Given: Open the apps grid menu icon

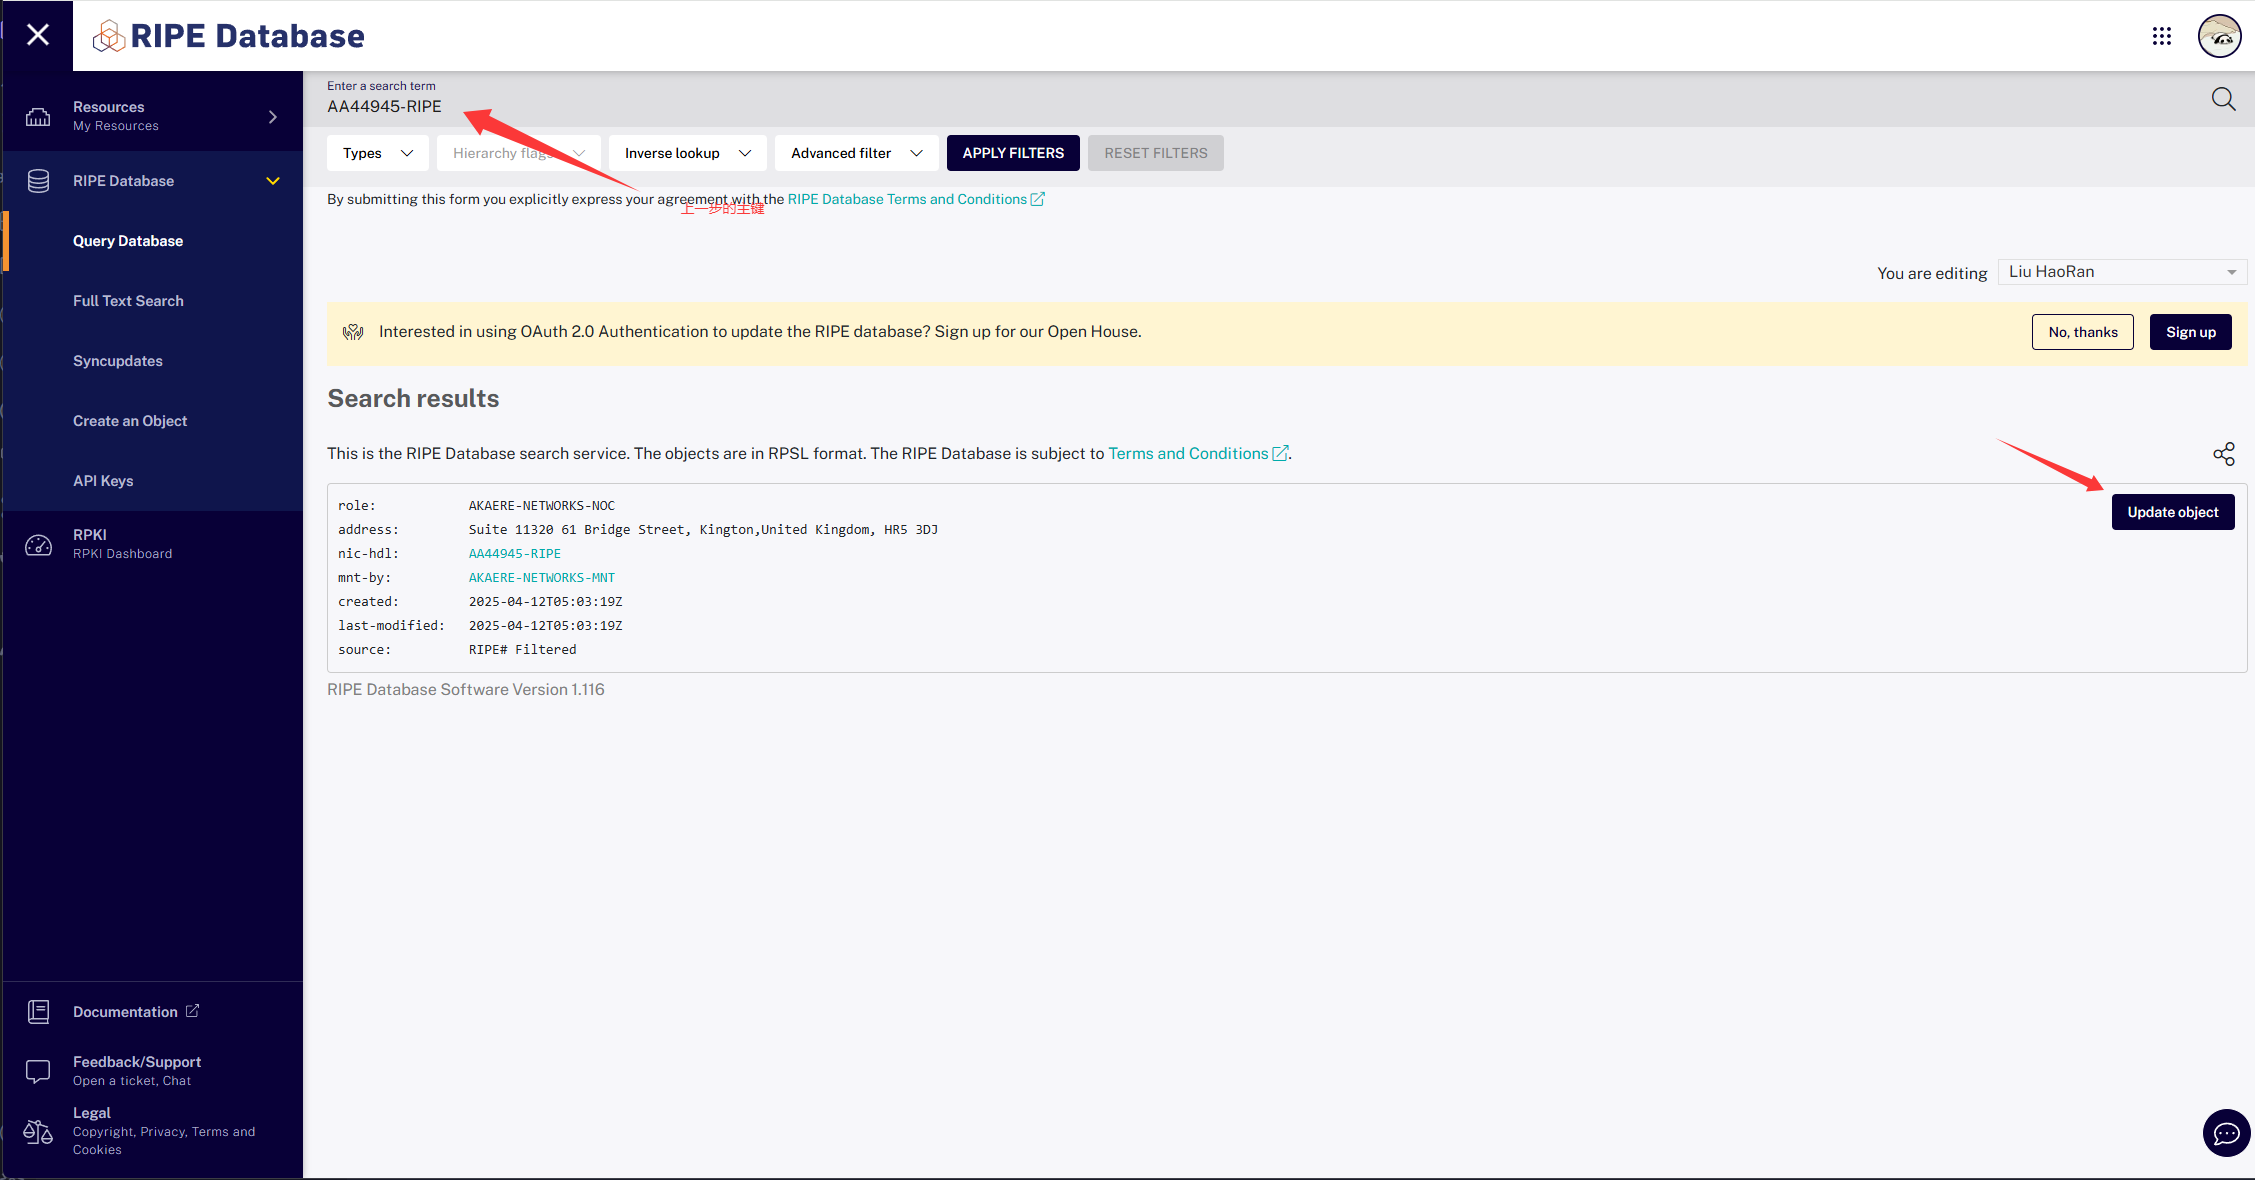Looking at the screenshot, I should coord(2161,36).
